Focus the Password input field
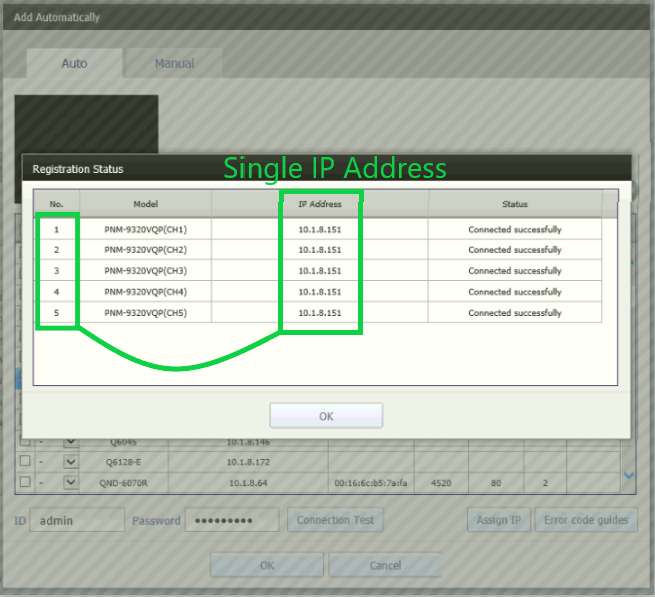The image size is (655, 597). click(232, 520)
